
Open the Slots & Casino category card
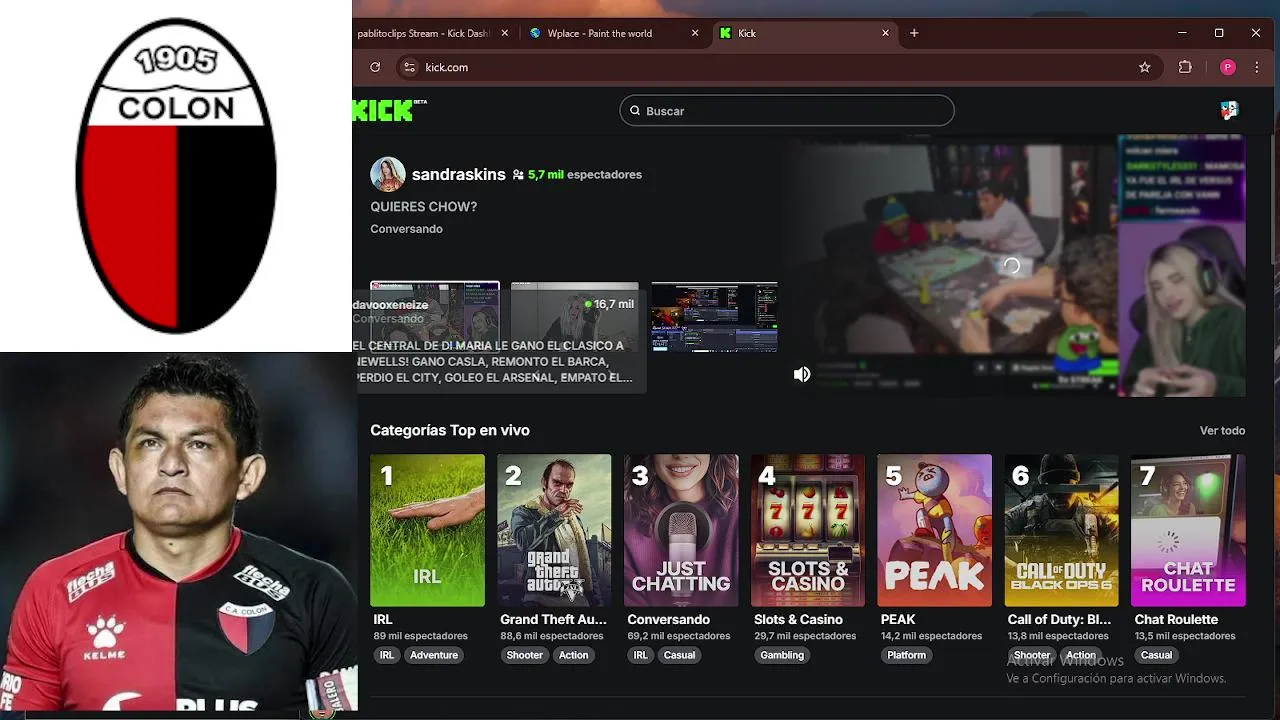coord(808,531)
